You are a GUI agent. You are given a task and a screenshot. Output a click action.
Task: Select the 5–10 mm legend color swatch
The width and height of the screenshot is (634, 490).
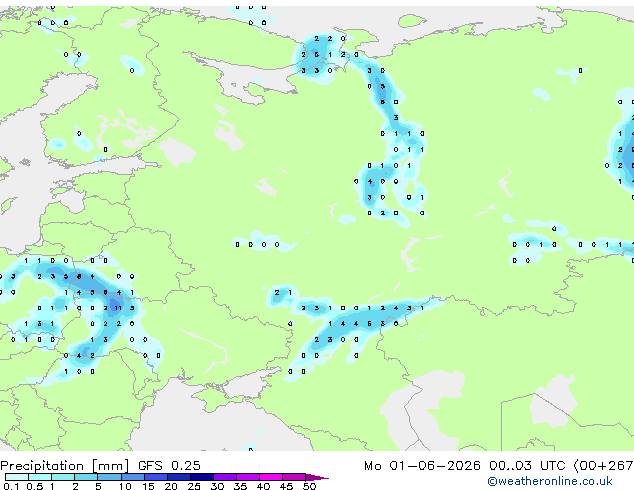point(109,477)
